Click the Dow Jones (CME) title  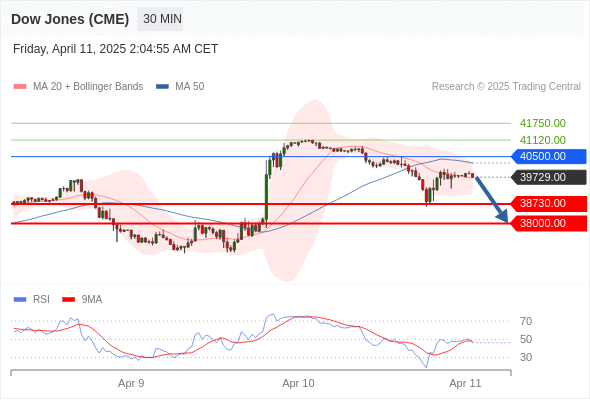pos(70,19)
